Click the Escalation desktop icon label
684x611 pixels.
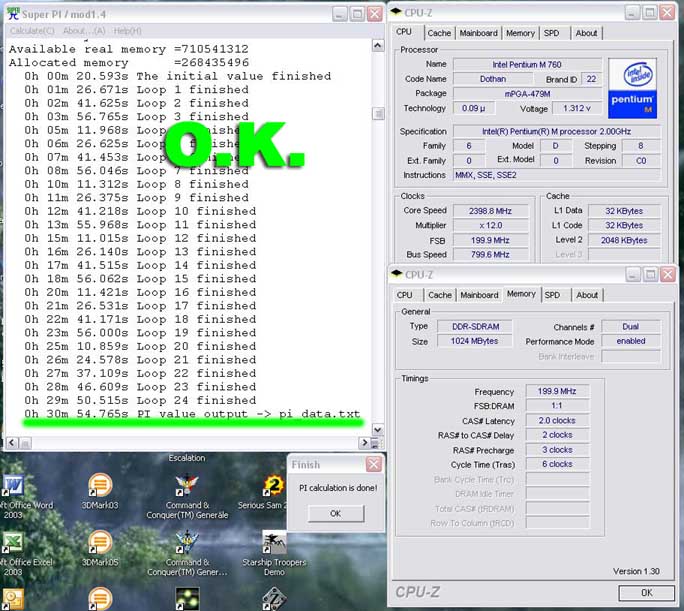coord(187,458)
